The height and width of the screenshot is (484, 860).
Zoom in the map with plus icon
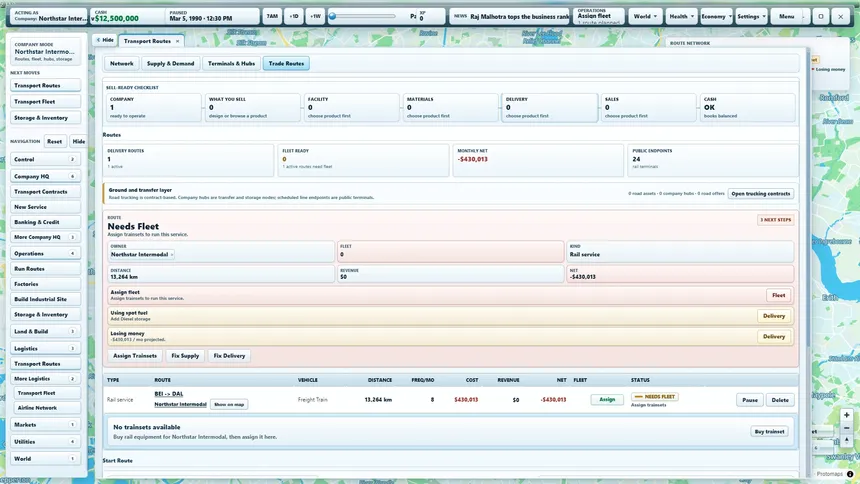tap(846, 415)
